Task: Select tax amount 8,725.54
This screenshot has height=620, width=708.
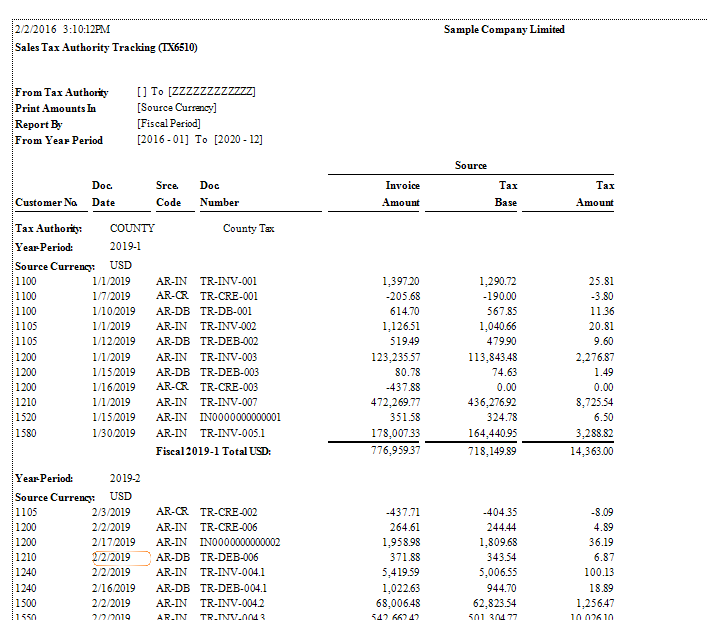Action: (x=595, y=402)
